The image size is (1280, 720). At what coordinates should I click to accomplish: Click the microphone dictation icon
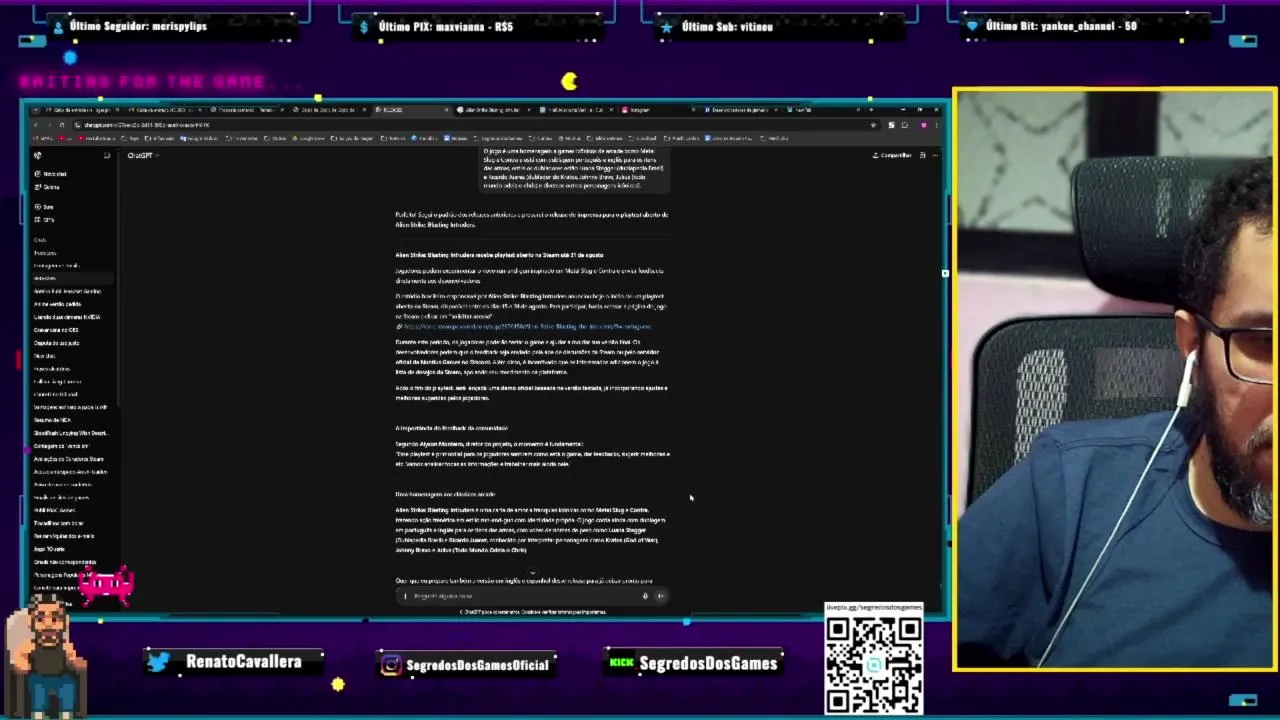(x=645, y=596)
